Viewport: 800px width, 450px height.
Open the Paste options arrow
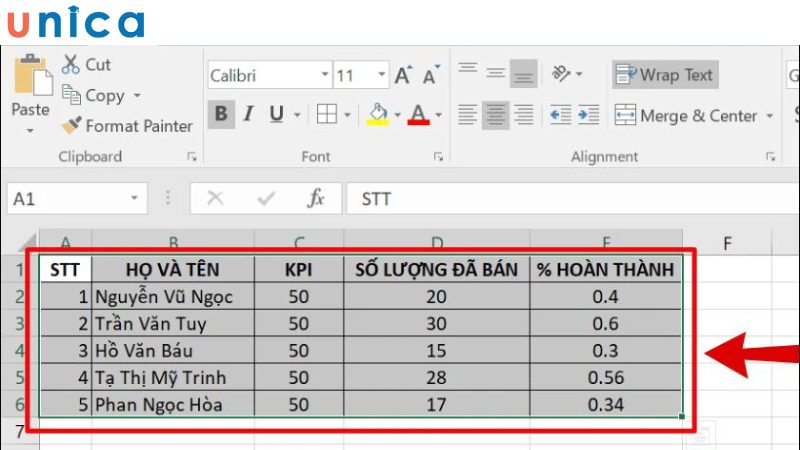point(30,131)
